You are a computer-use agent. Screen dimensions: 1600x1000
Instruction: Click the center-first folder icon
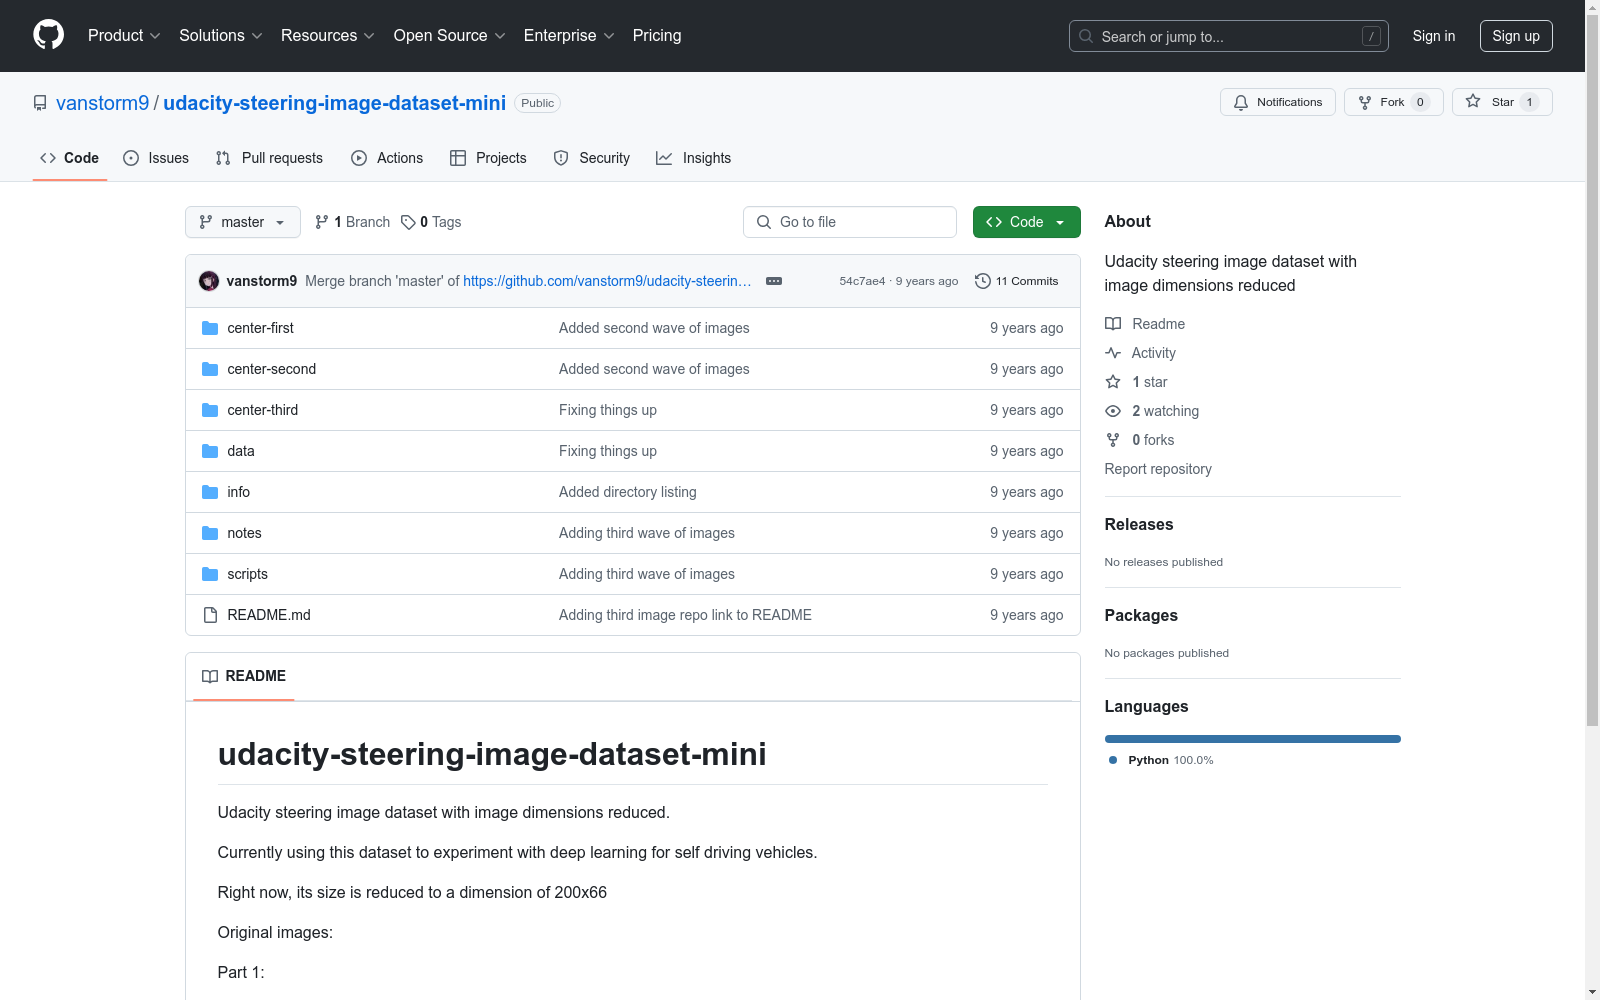click(x=210, y=328)
